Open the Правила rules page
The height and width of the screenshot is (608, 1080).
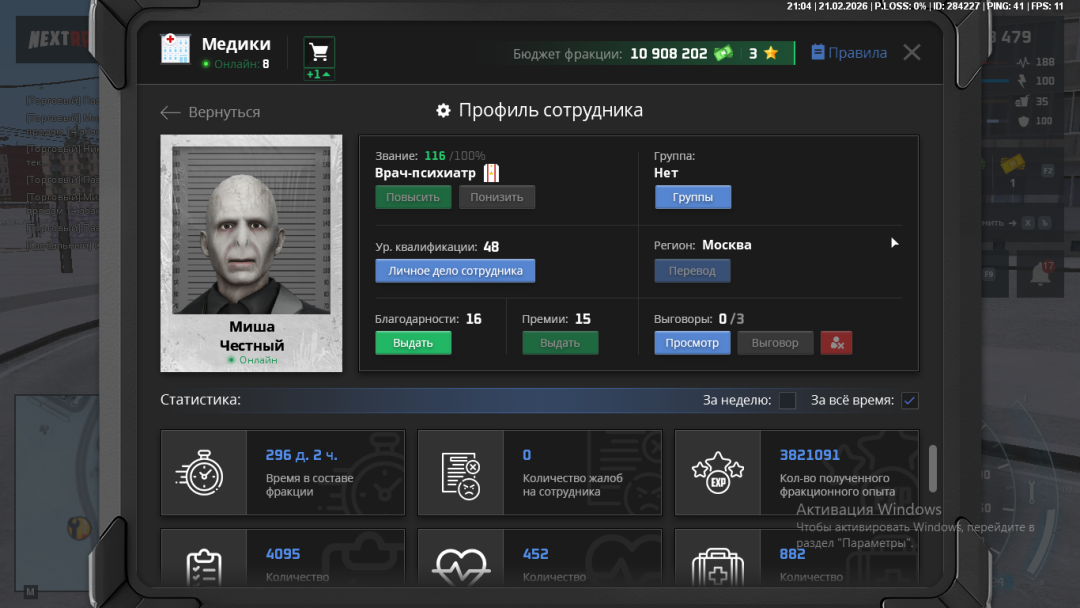(848, 53)
